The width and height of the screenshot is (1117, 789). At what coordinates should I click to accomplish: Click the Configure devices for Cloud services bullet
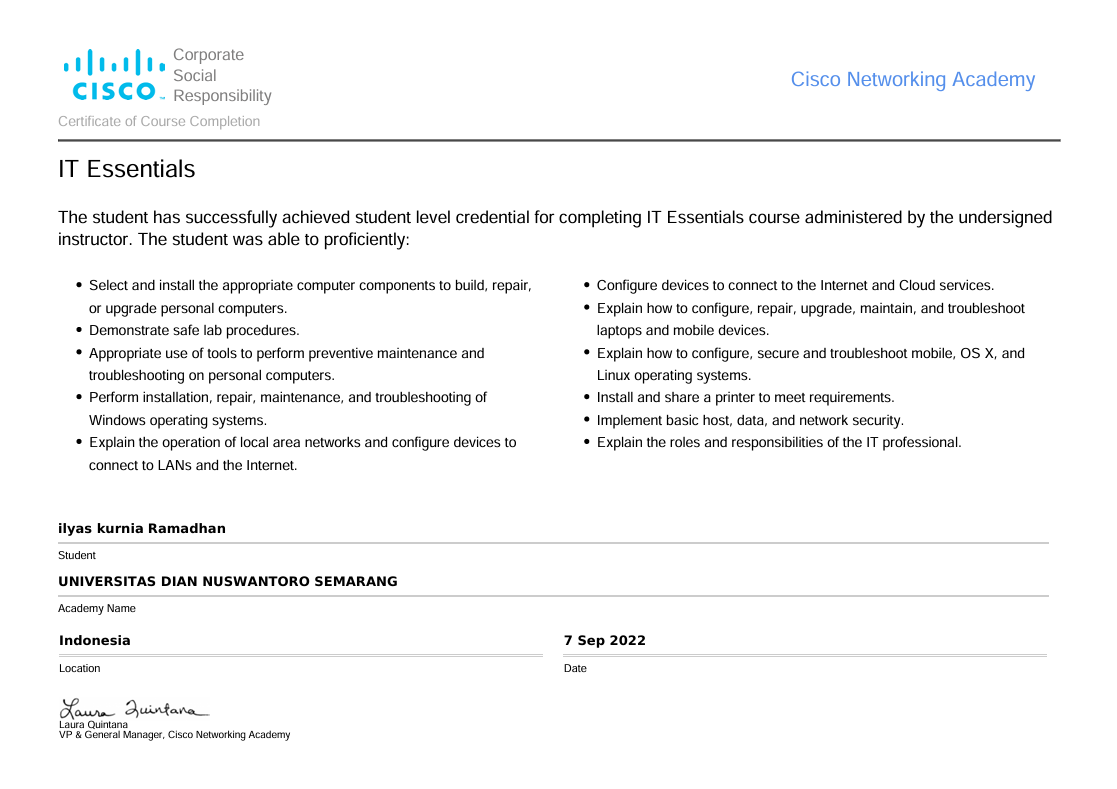point(795,286)
